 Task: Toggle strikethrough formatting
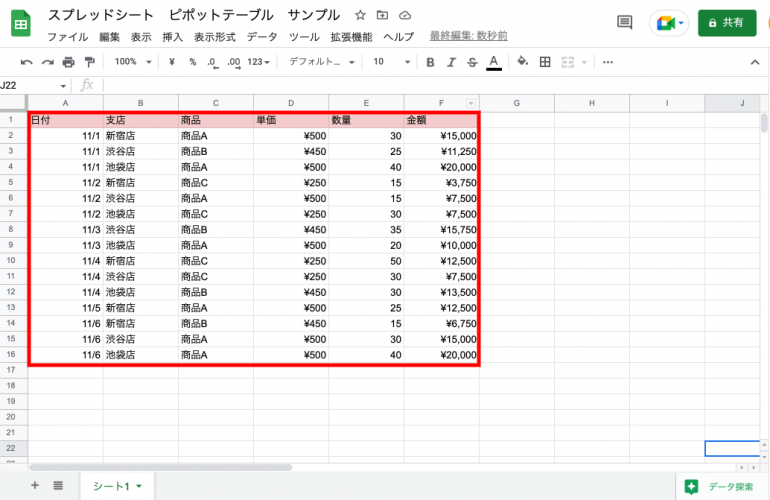point(472,62)
